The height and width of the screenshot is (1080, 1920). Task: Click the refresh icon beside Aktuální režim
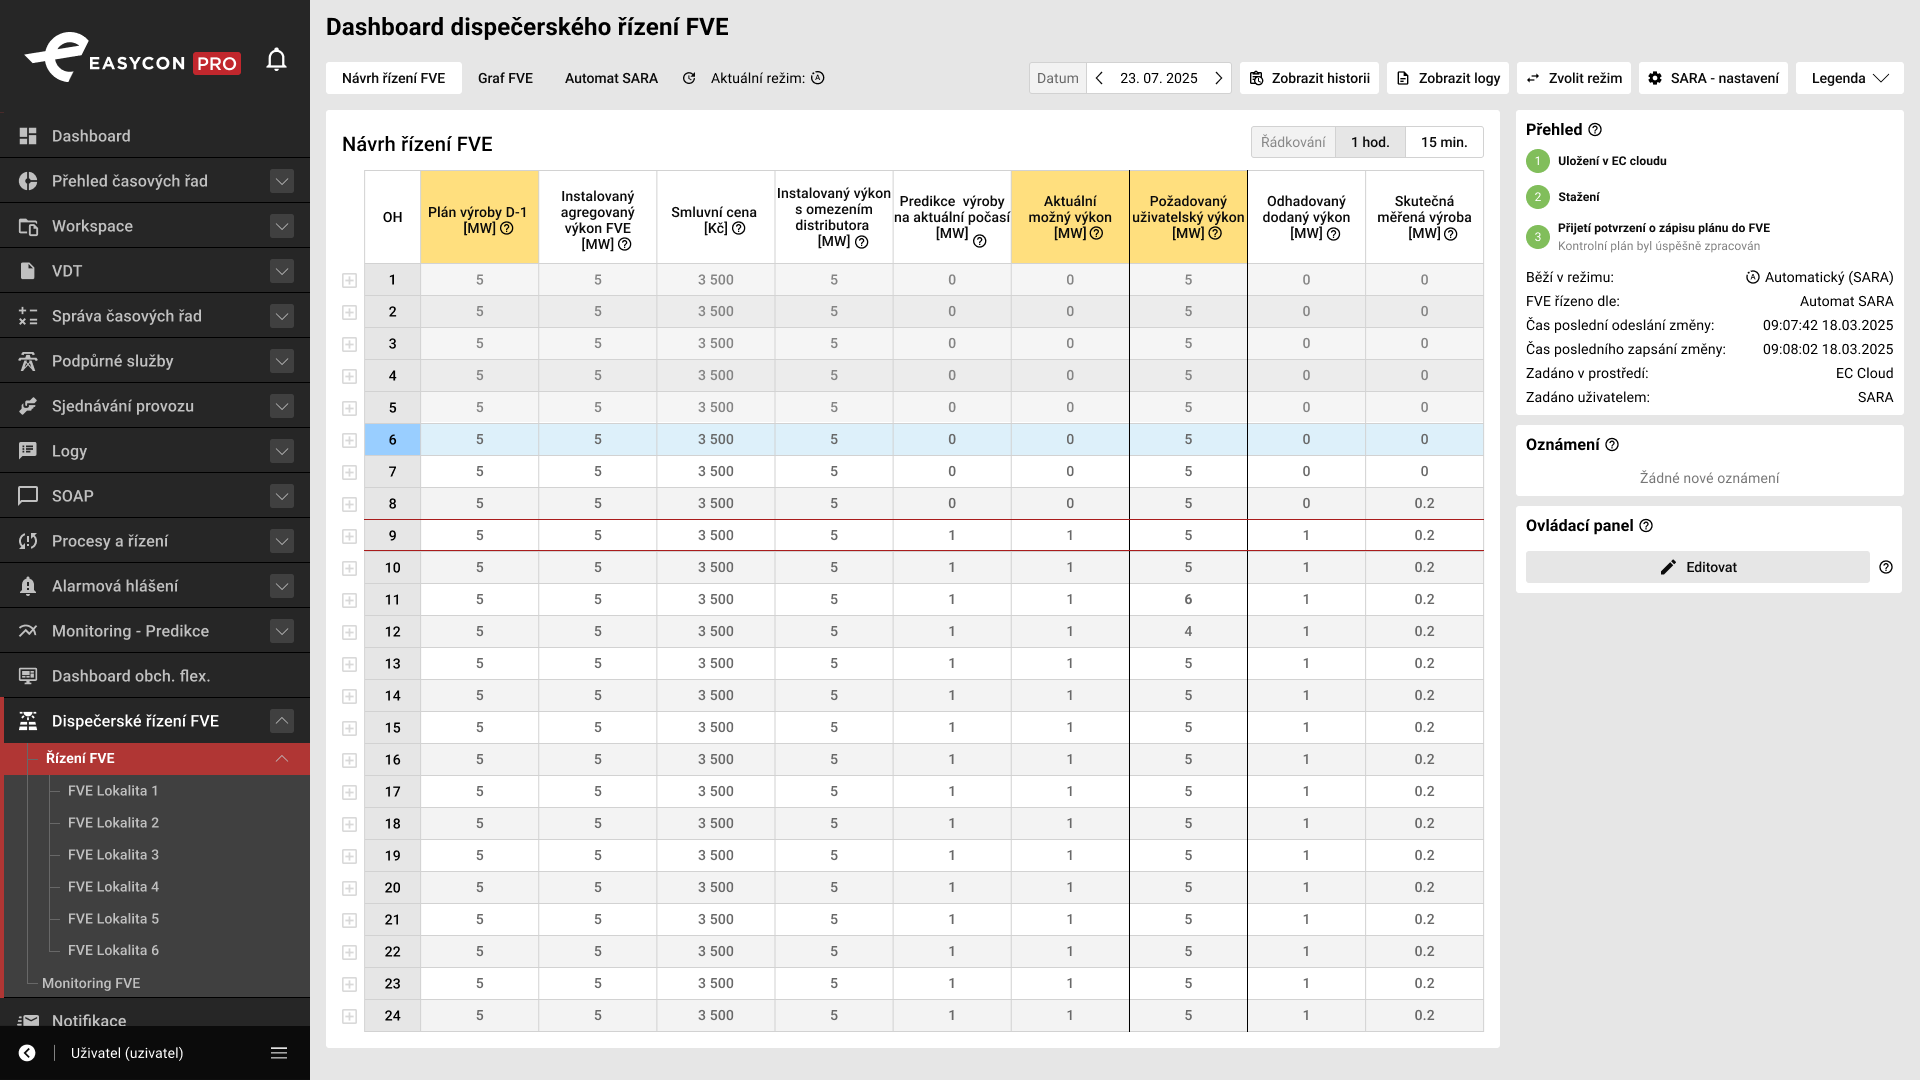pyautogui.click(x=689, y=78)
